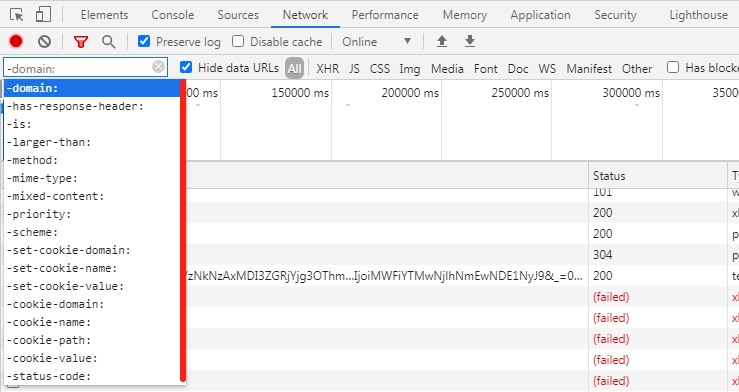Viewport: 739px width, 392px height.
Task: Clear the filter text with X icon
Action: click(x=159, y=67)
